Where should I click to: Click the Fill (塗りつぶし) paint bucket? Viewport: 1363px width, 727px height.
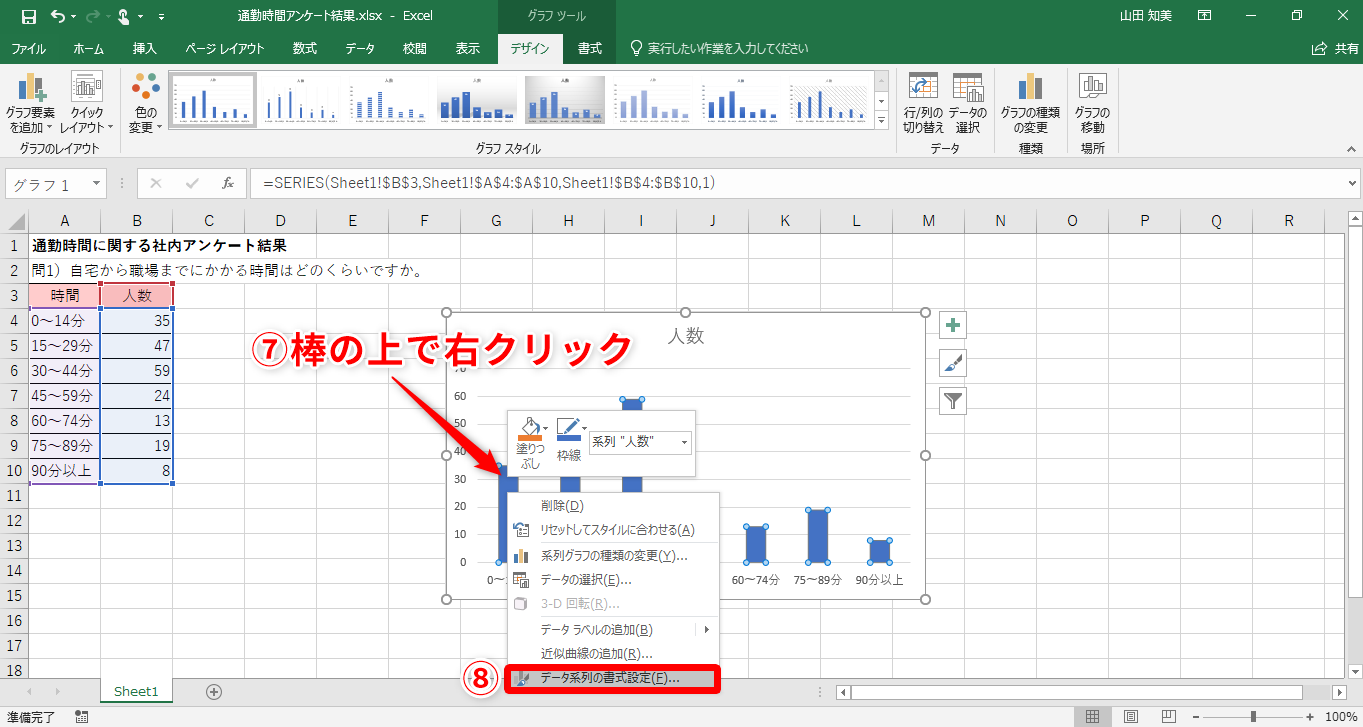click(x=528, y=429)
